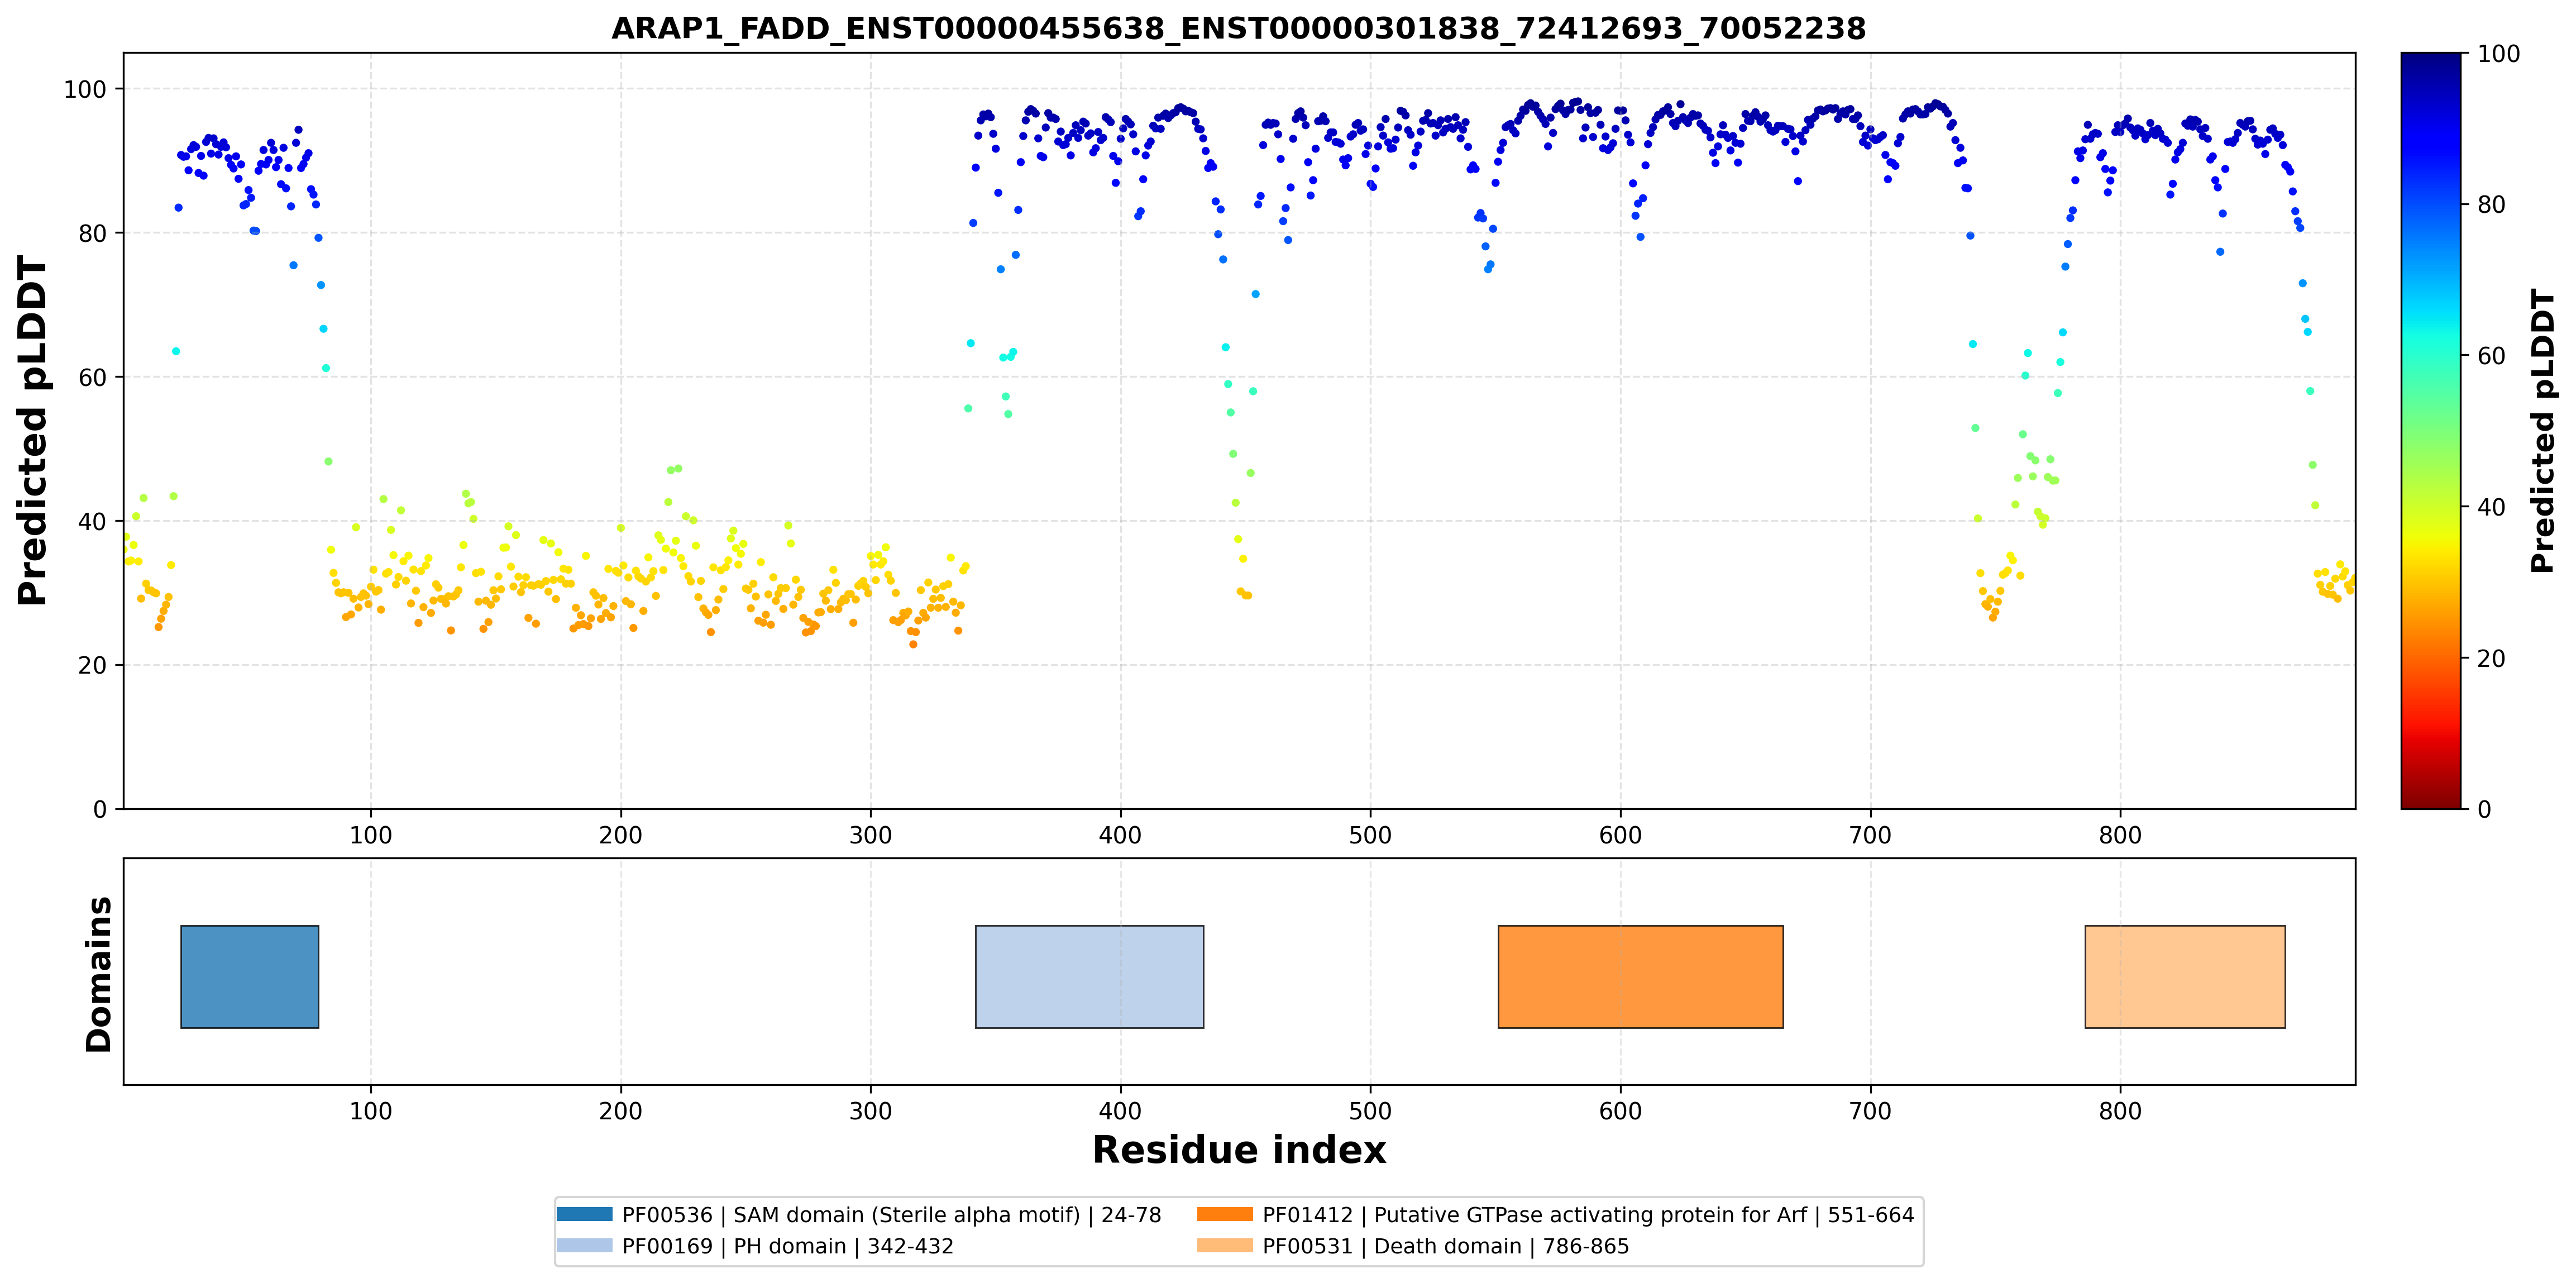Click the PH domain legend entry

(788, 1246)
